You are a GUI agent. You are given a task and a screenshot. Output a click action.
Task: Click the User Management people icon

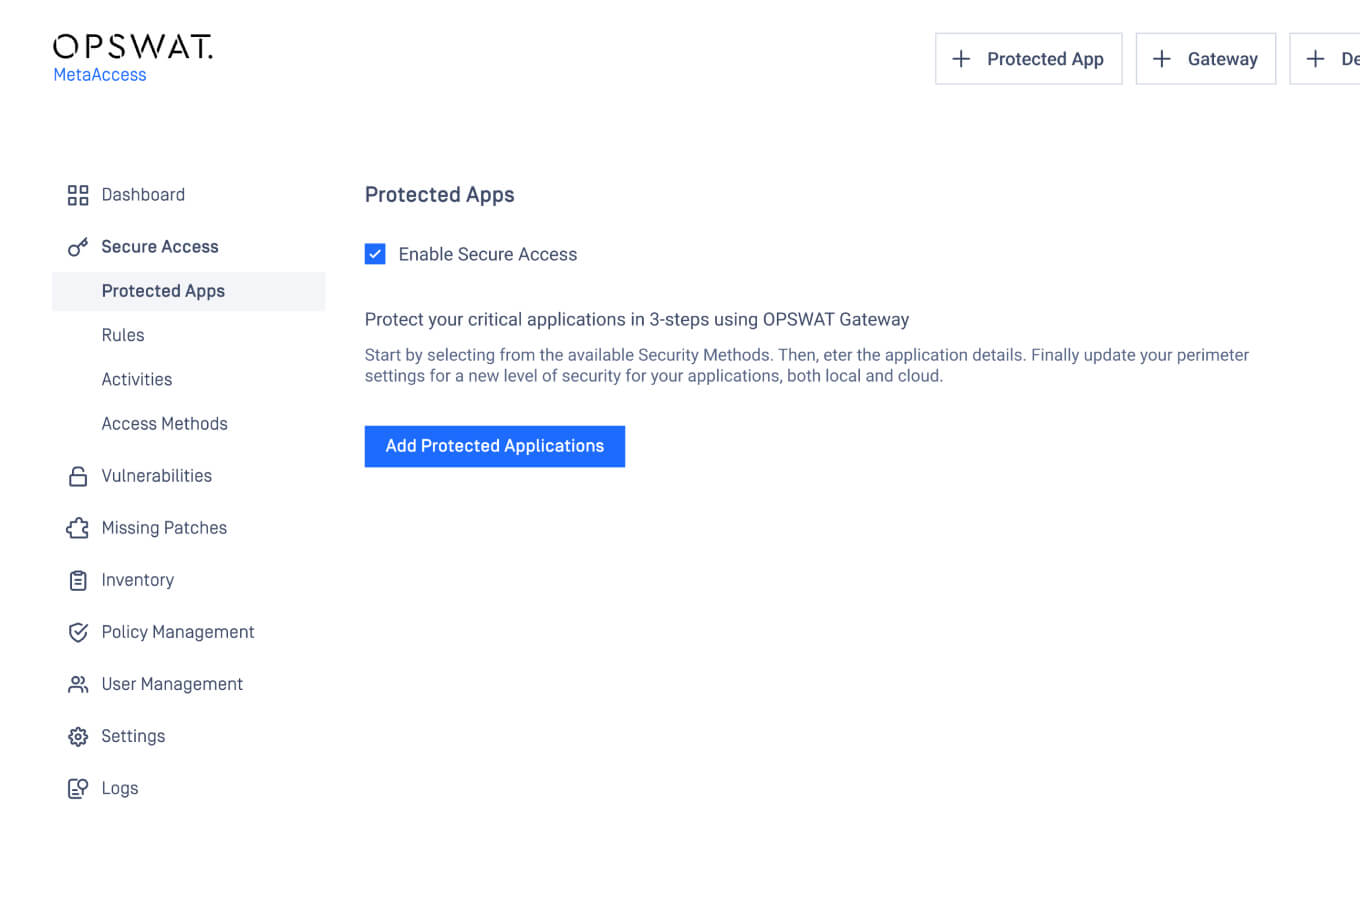(78, 684)
